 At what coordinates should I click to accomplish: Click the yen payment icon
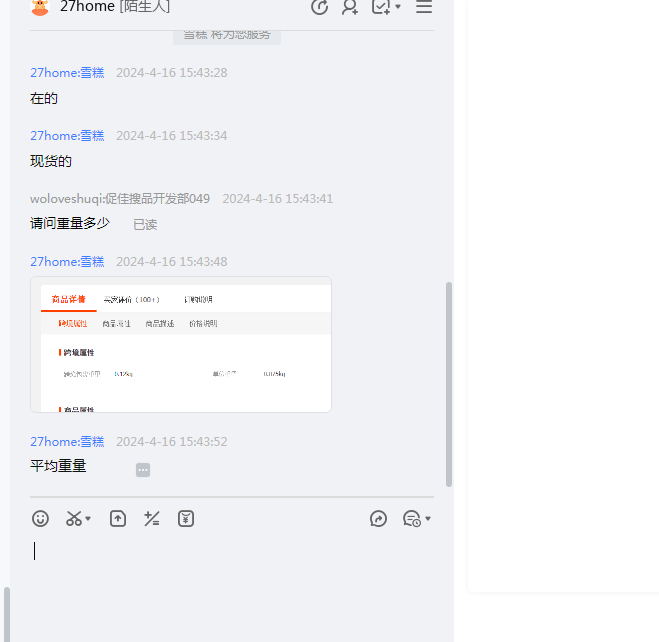[x=186, y=518]
